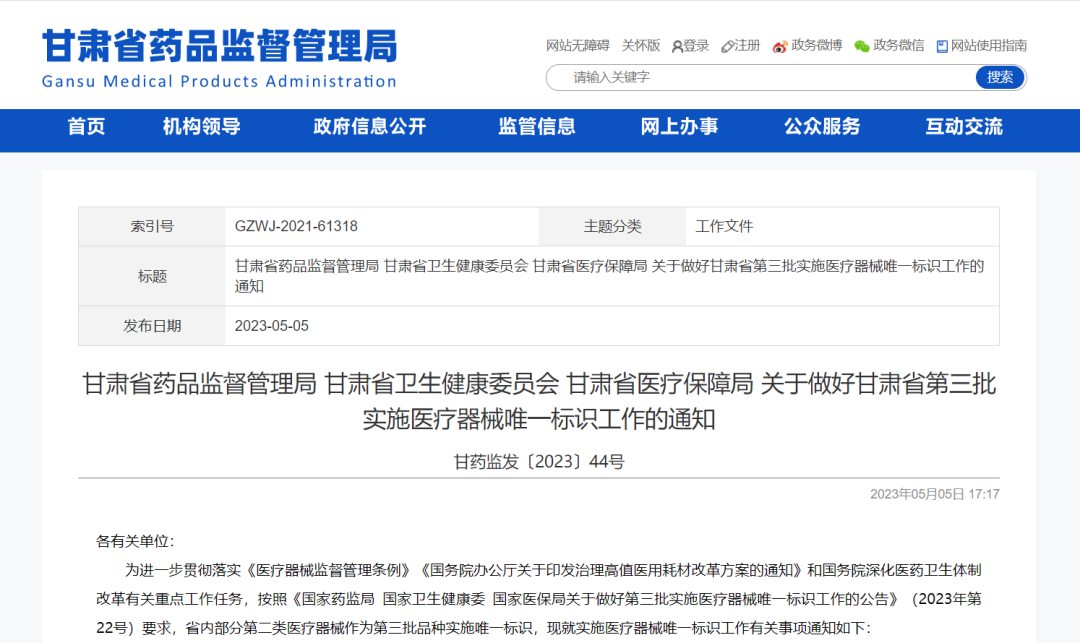Click the document title text in the table
The height and width of the screenshot is (643, 1080).
pos(610,276)
